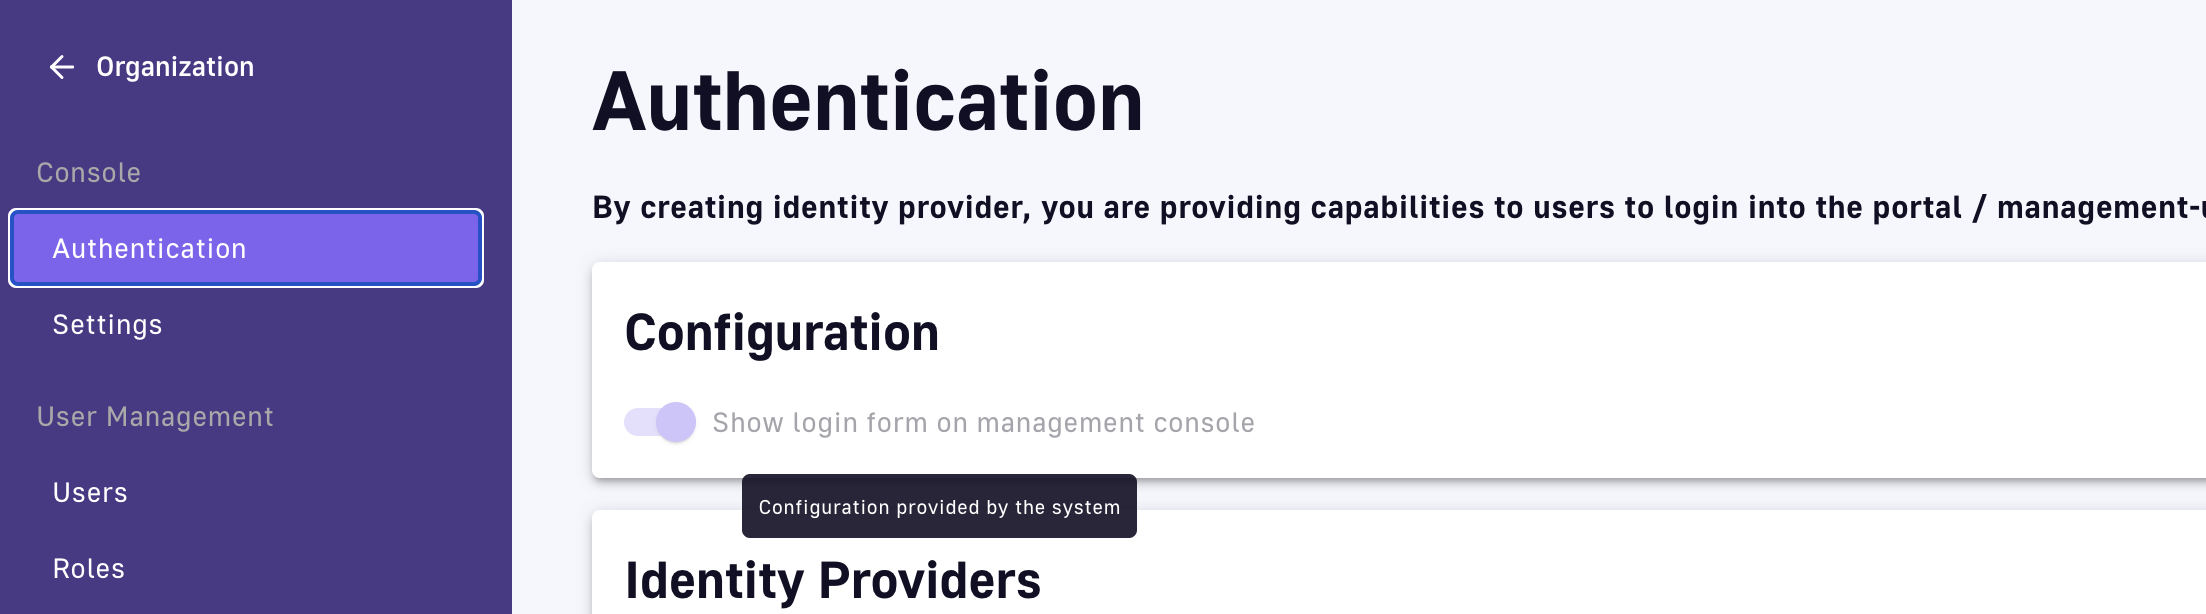Click the User Management section header
This screenshot has height=614, width=2206.
coord(155,417)
